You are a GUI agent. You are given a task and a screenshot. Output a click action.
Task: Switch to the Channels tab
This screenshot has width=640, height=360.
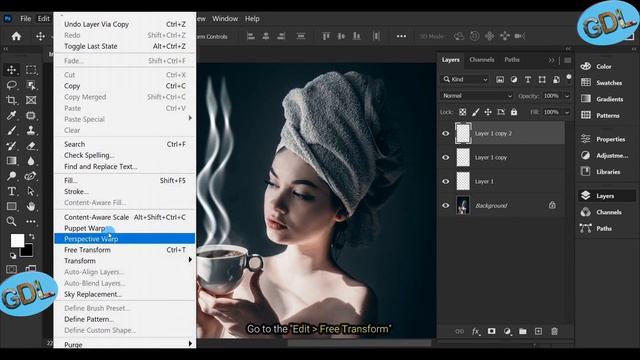(x=482, y=60)
